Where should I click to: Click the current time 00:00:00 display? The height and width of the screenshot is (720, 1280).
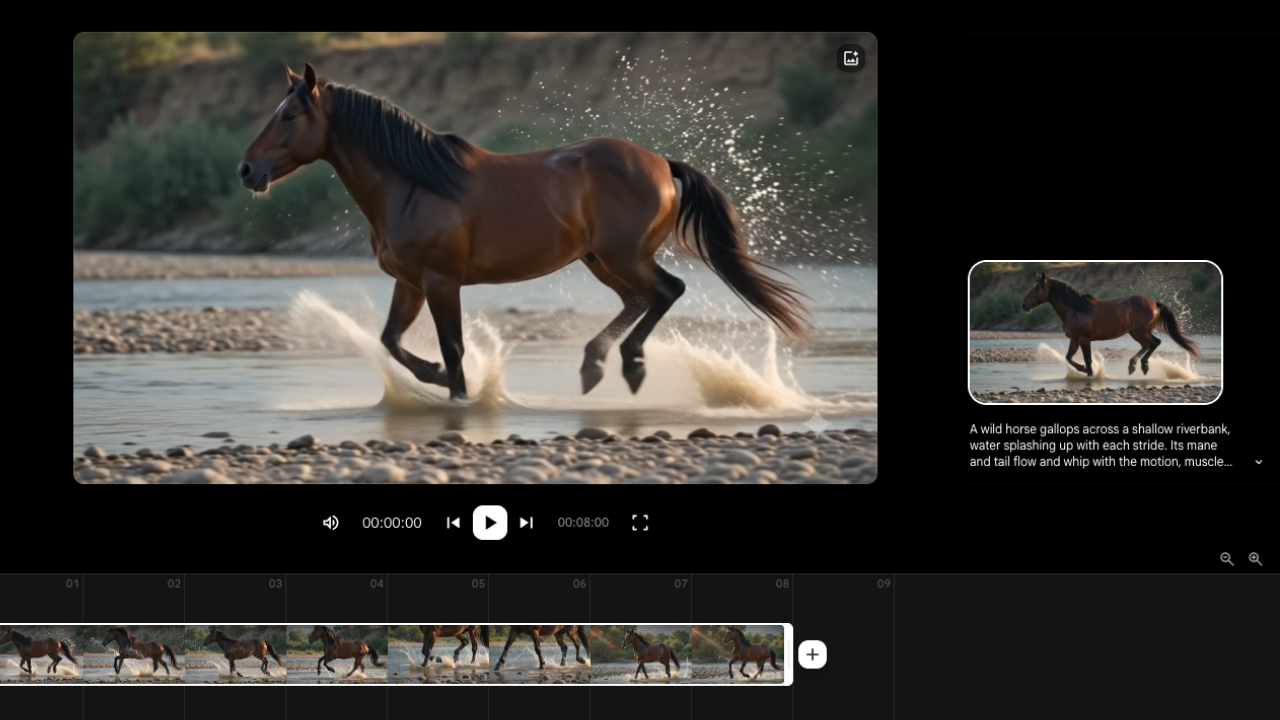tap(392, 523)
